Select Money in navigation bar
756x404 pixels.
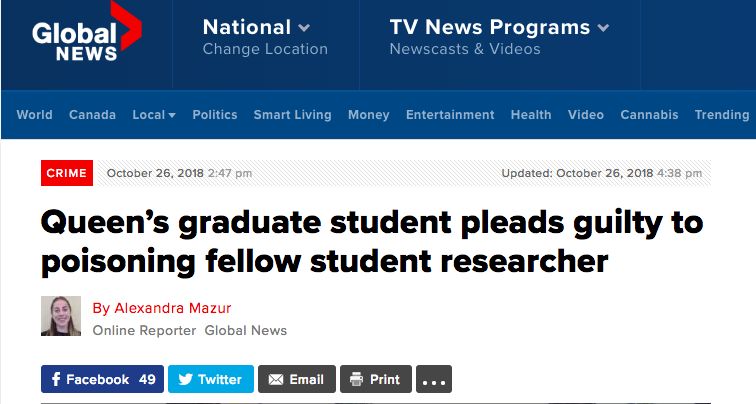(368, 115)
